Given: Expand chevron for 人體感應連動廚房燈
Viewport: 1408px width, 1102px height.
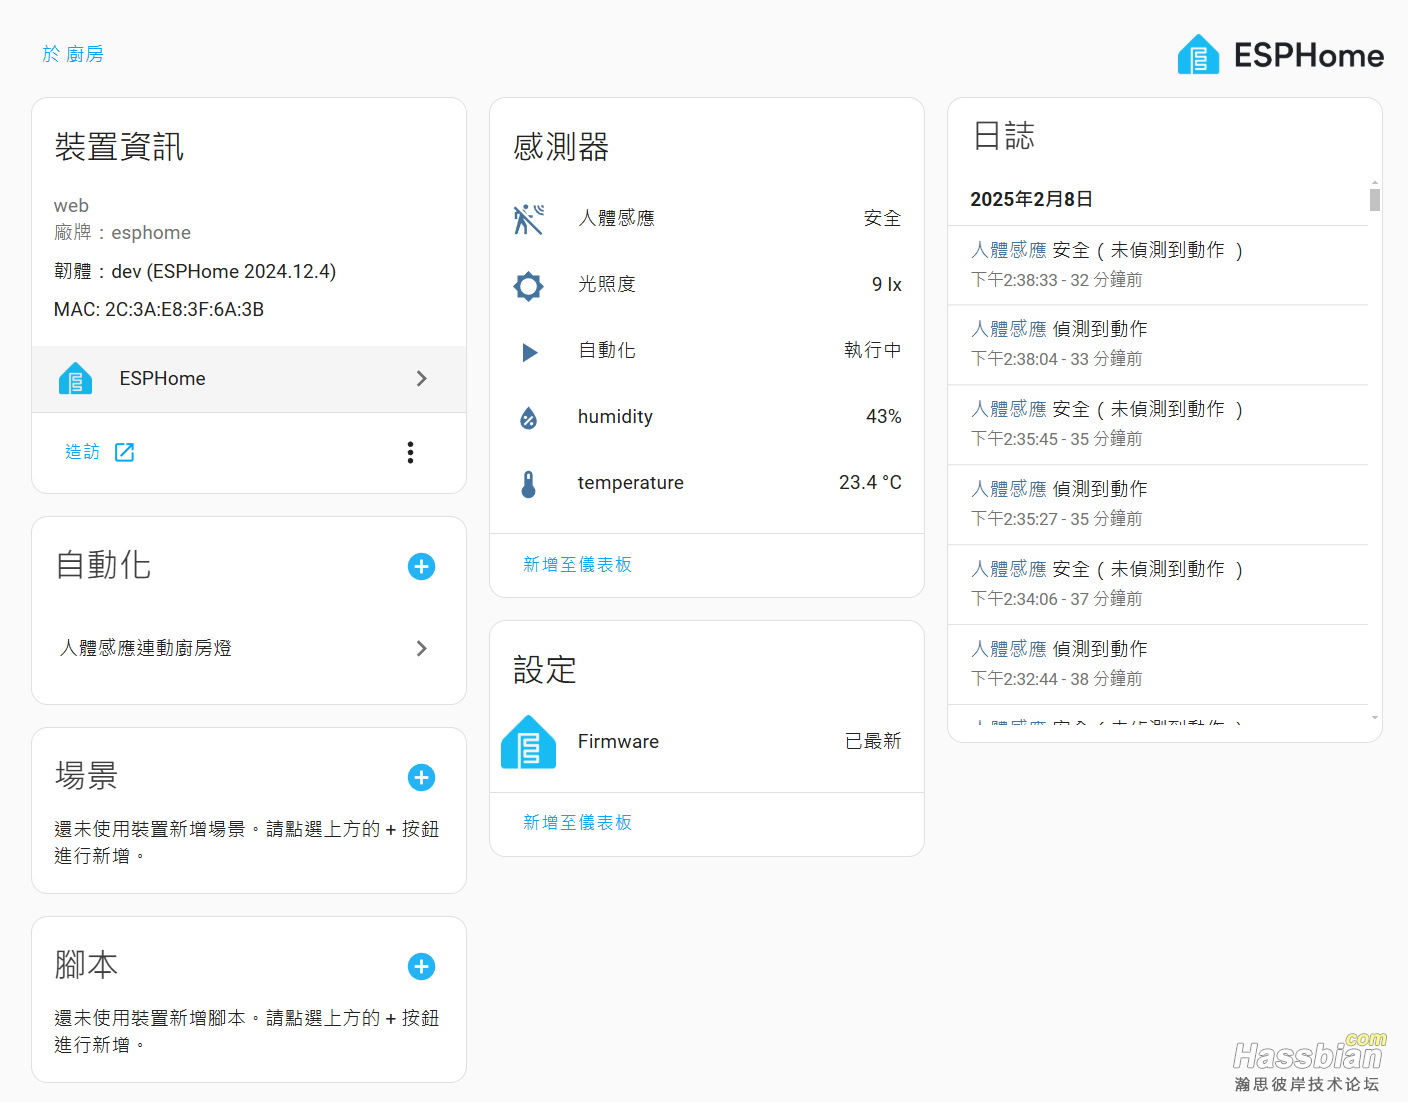Looking at the screenshot, I should [421, 648].
